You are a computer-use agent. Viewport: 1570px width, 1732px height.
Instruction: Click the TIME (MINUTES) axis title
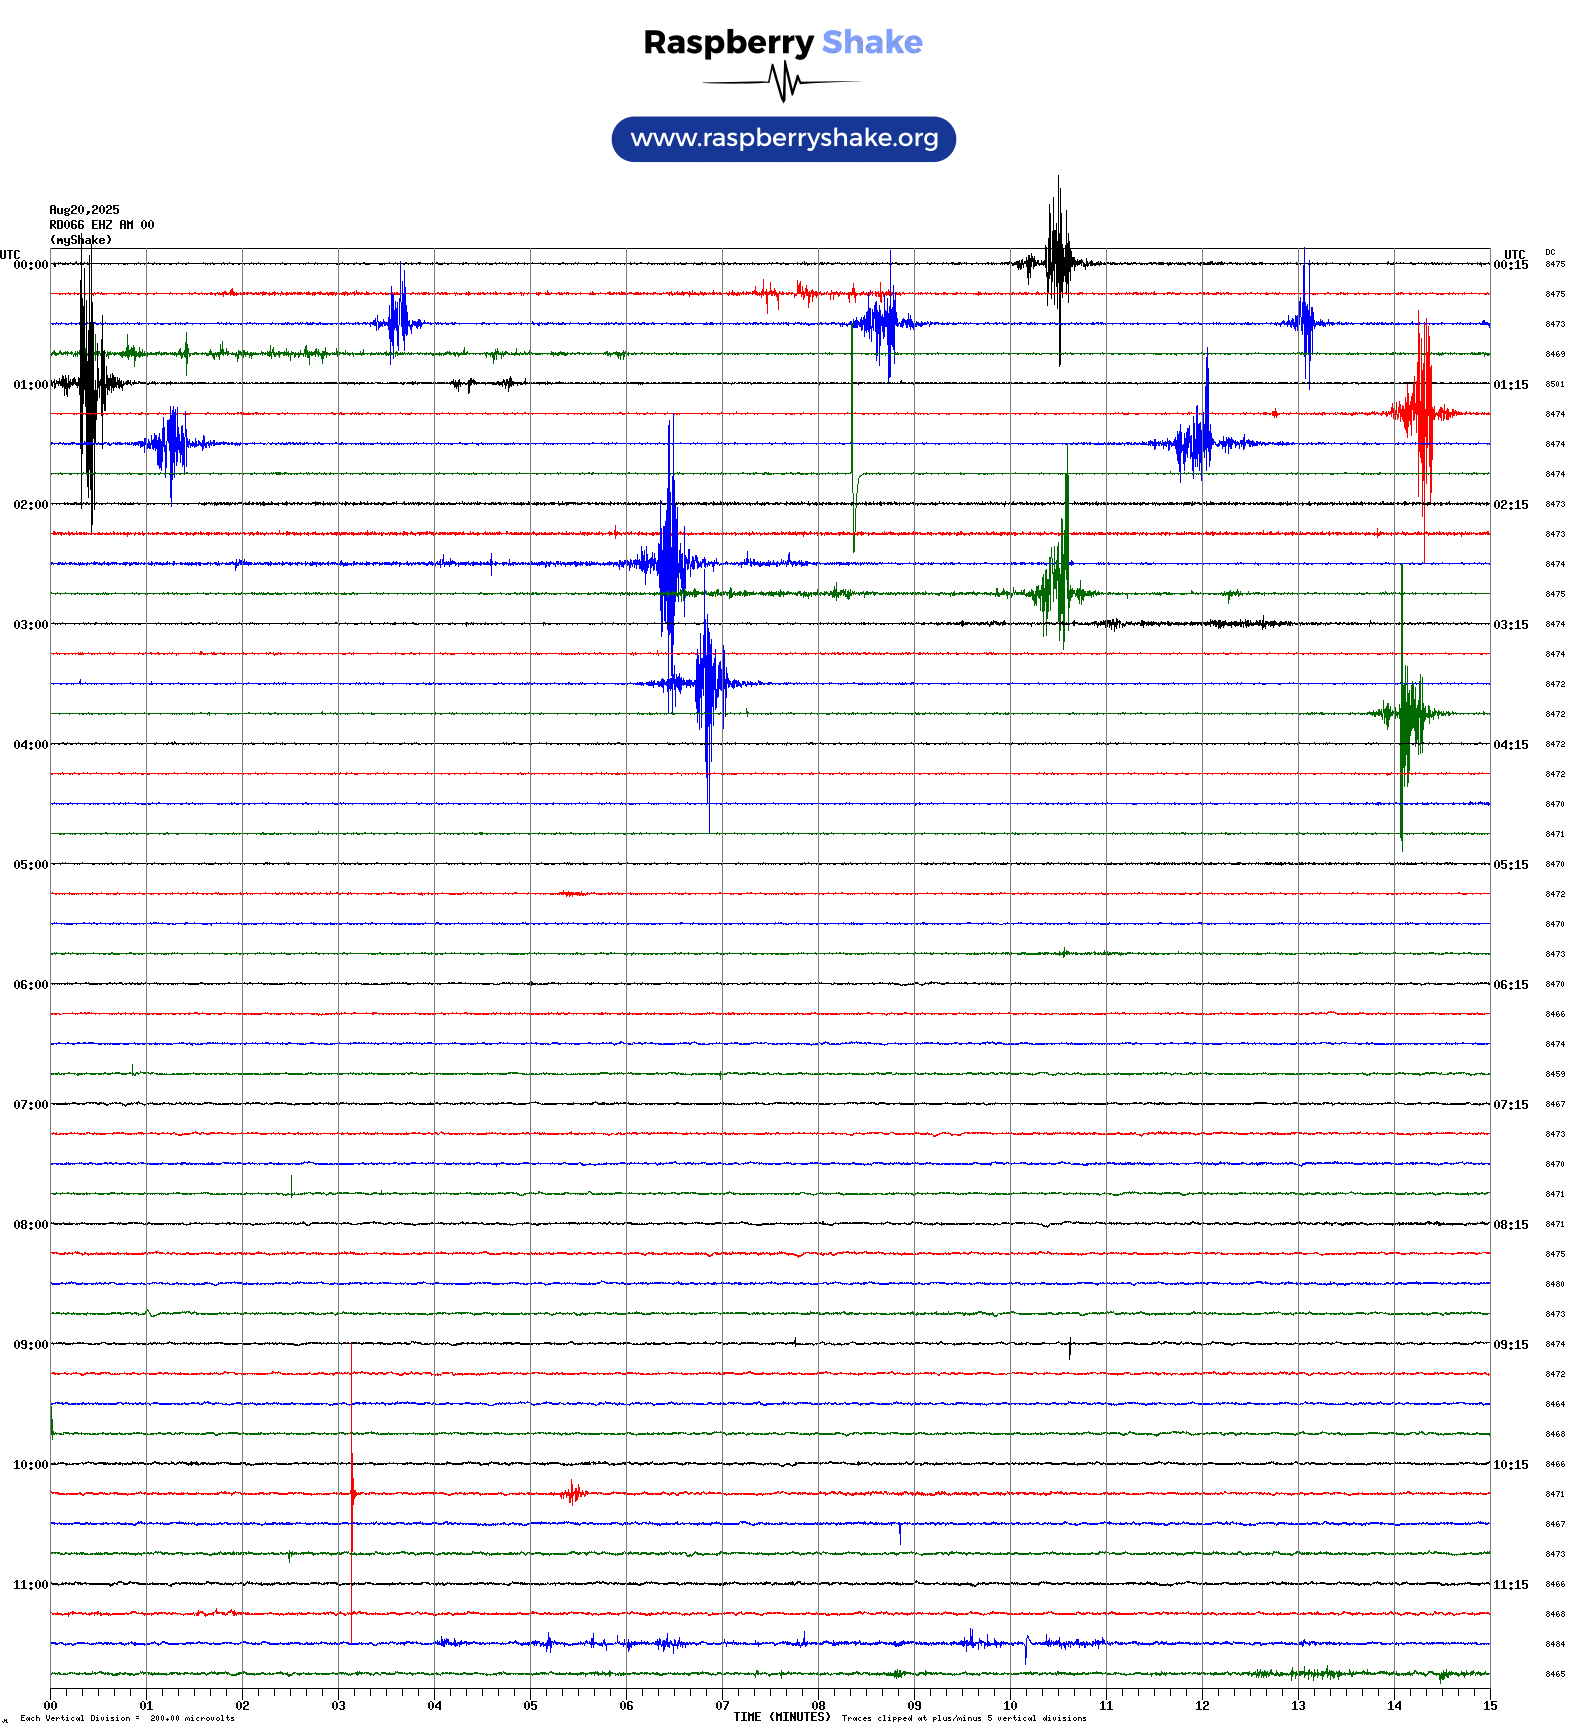[x=781, y=1717]
